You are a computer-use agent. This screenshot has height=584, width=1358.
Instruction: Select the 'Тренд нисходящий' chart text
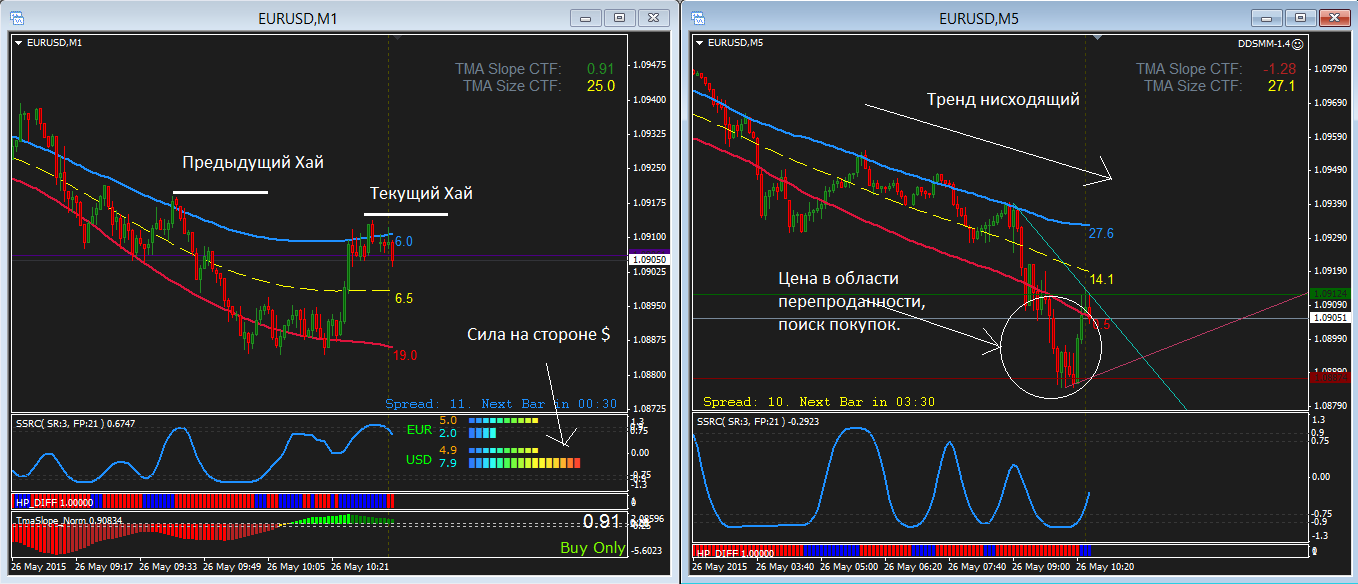point(1003,100)
